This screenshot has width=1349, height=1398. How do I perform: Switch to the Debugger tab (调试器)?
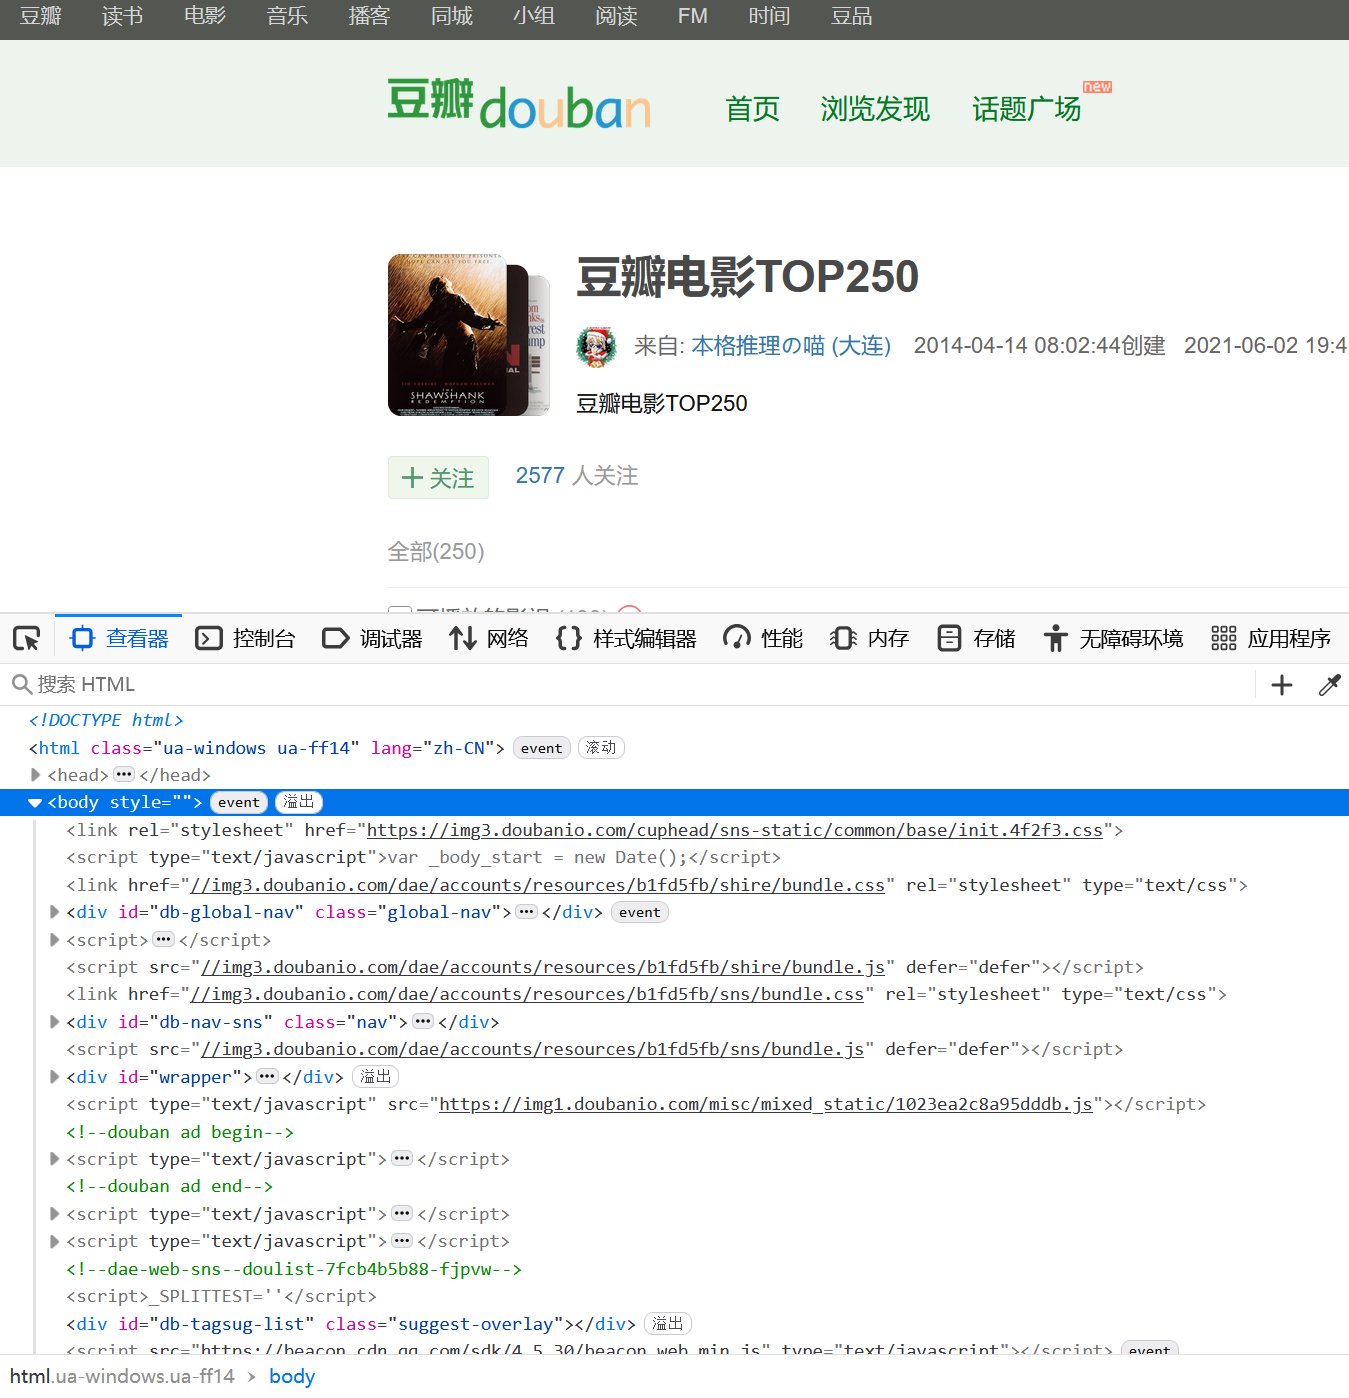pos(372,638)
